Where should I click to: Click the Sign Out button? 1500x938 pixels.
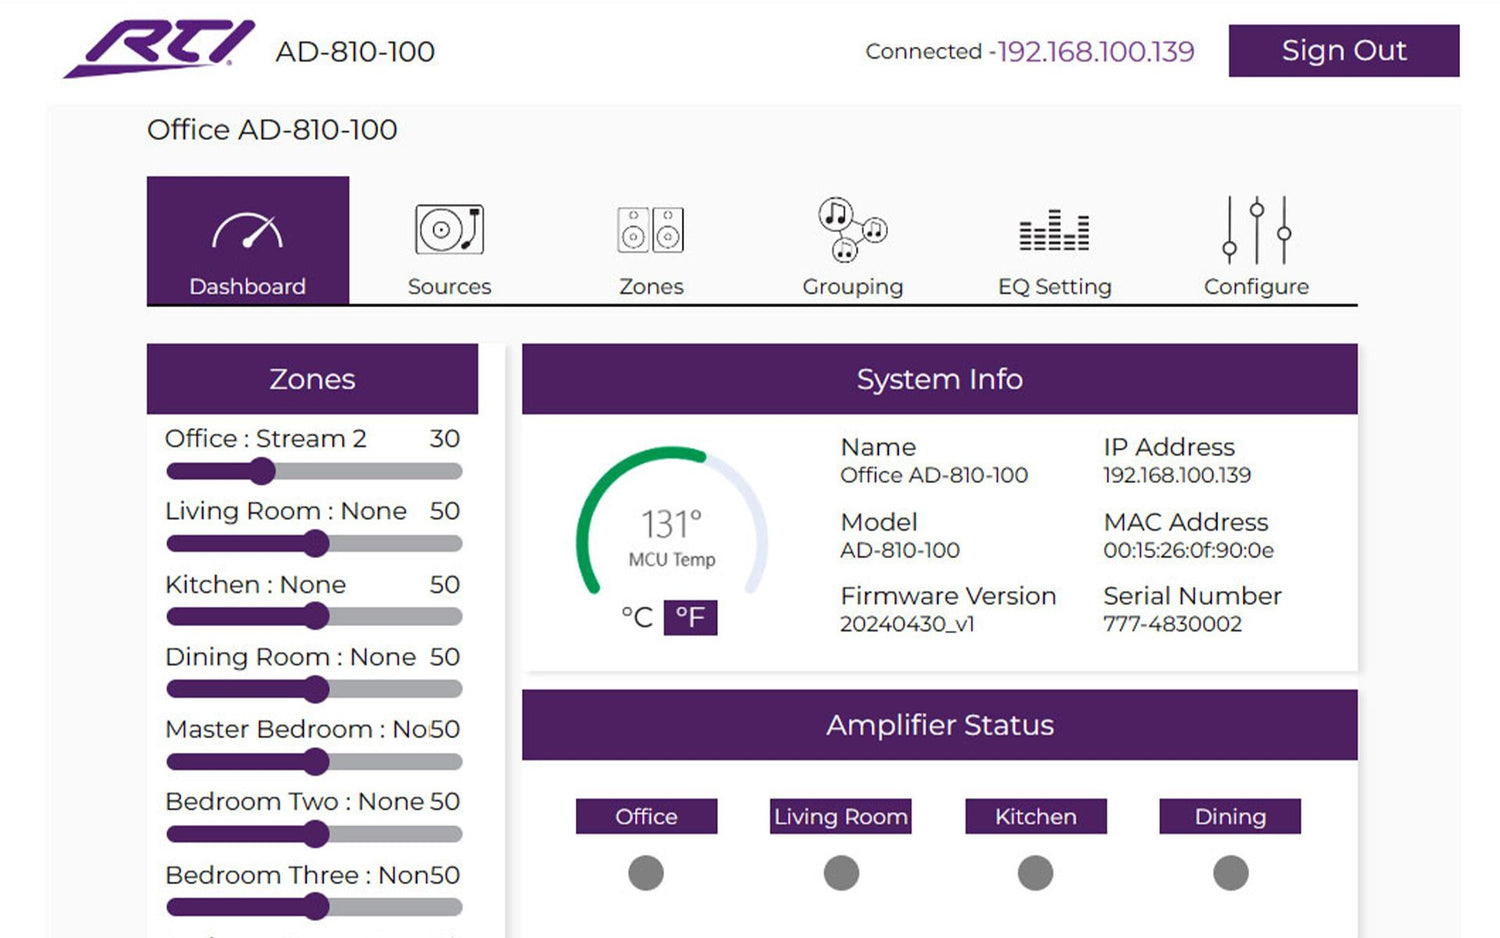click(x=1343, y=51)
